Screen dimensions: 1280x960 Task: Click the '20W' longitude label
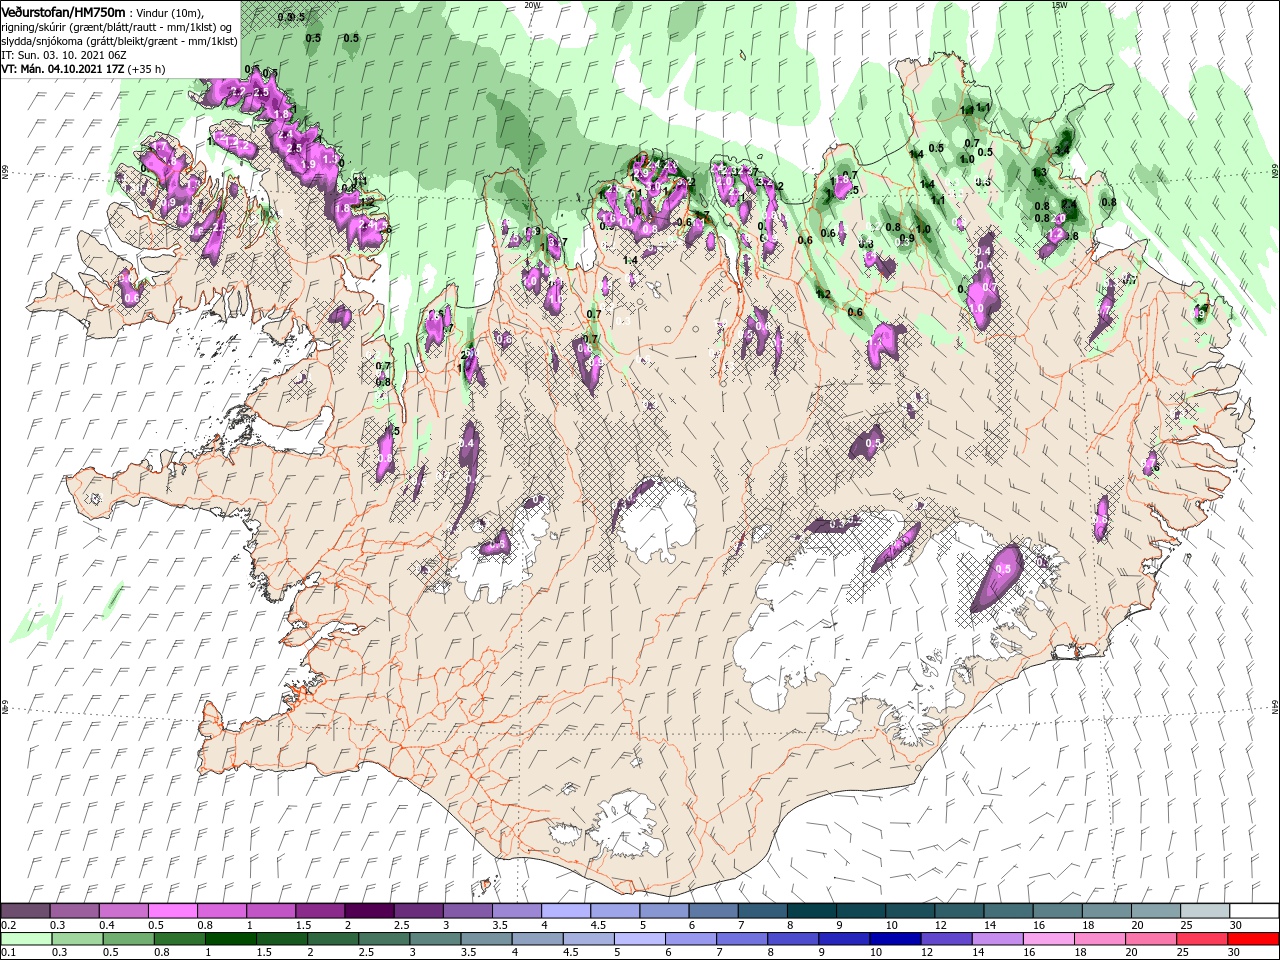(x=531, y=5)
